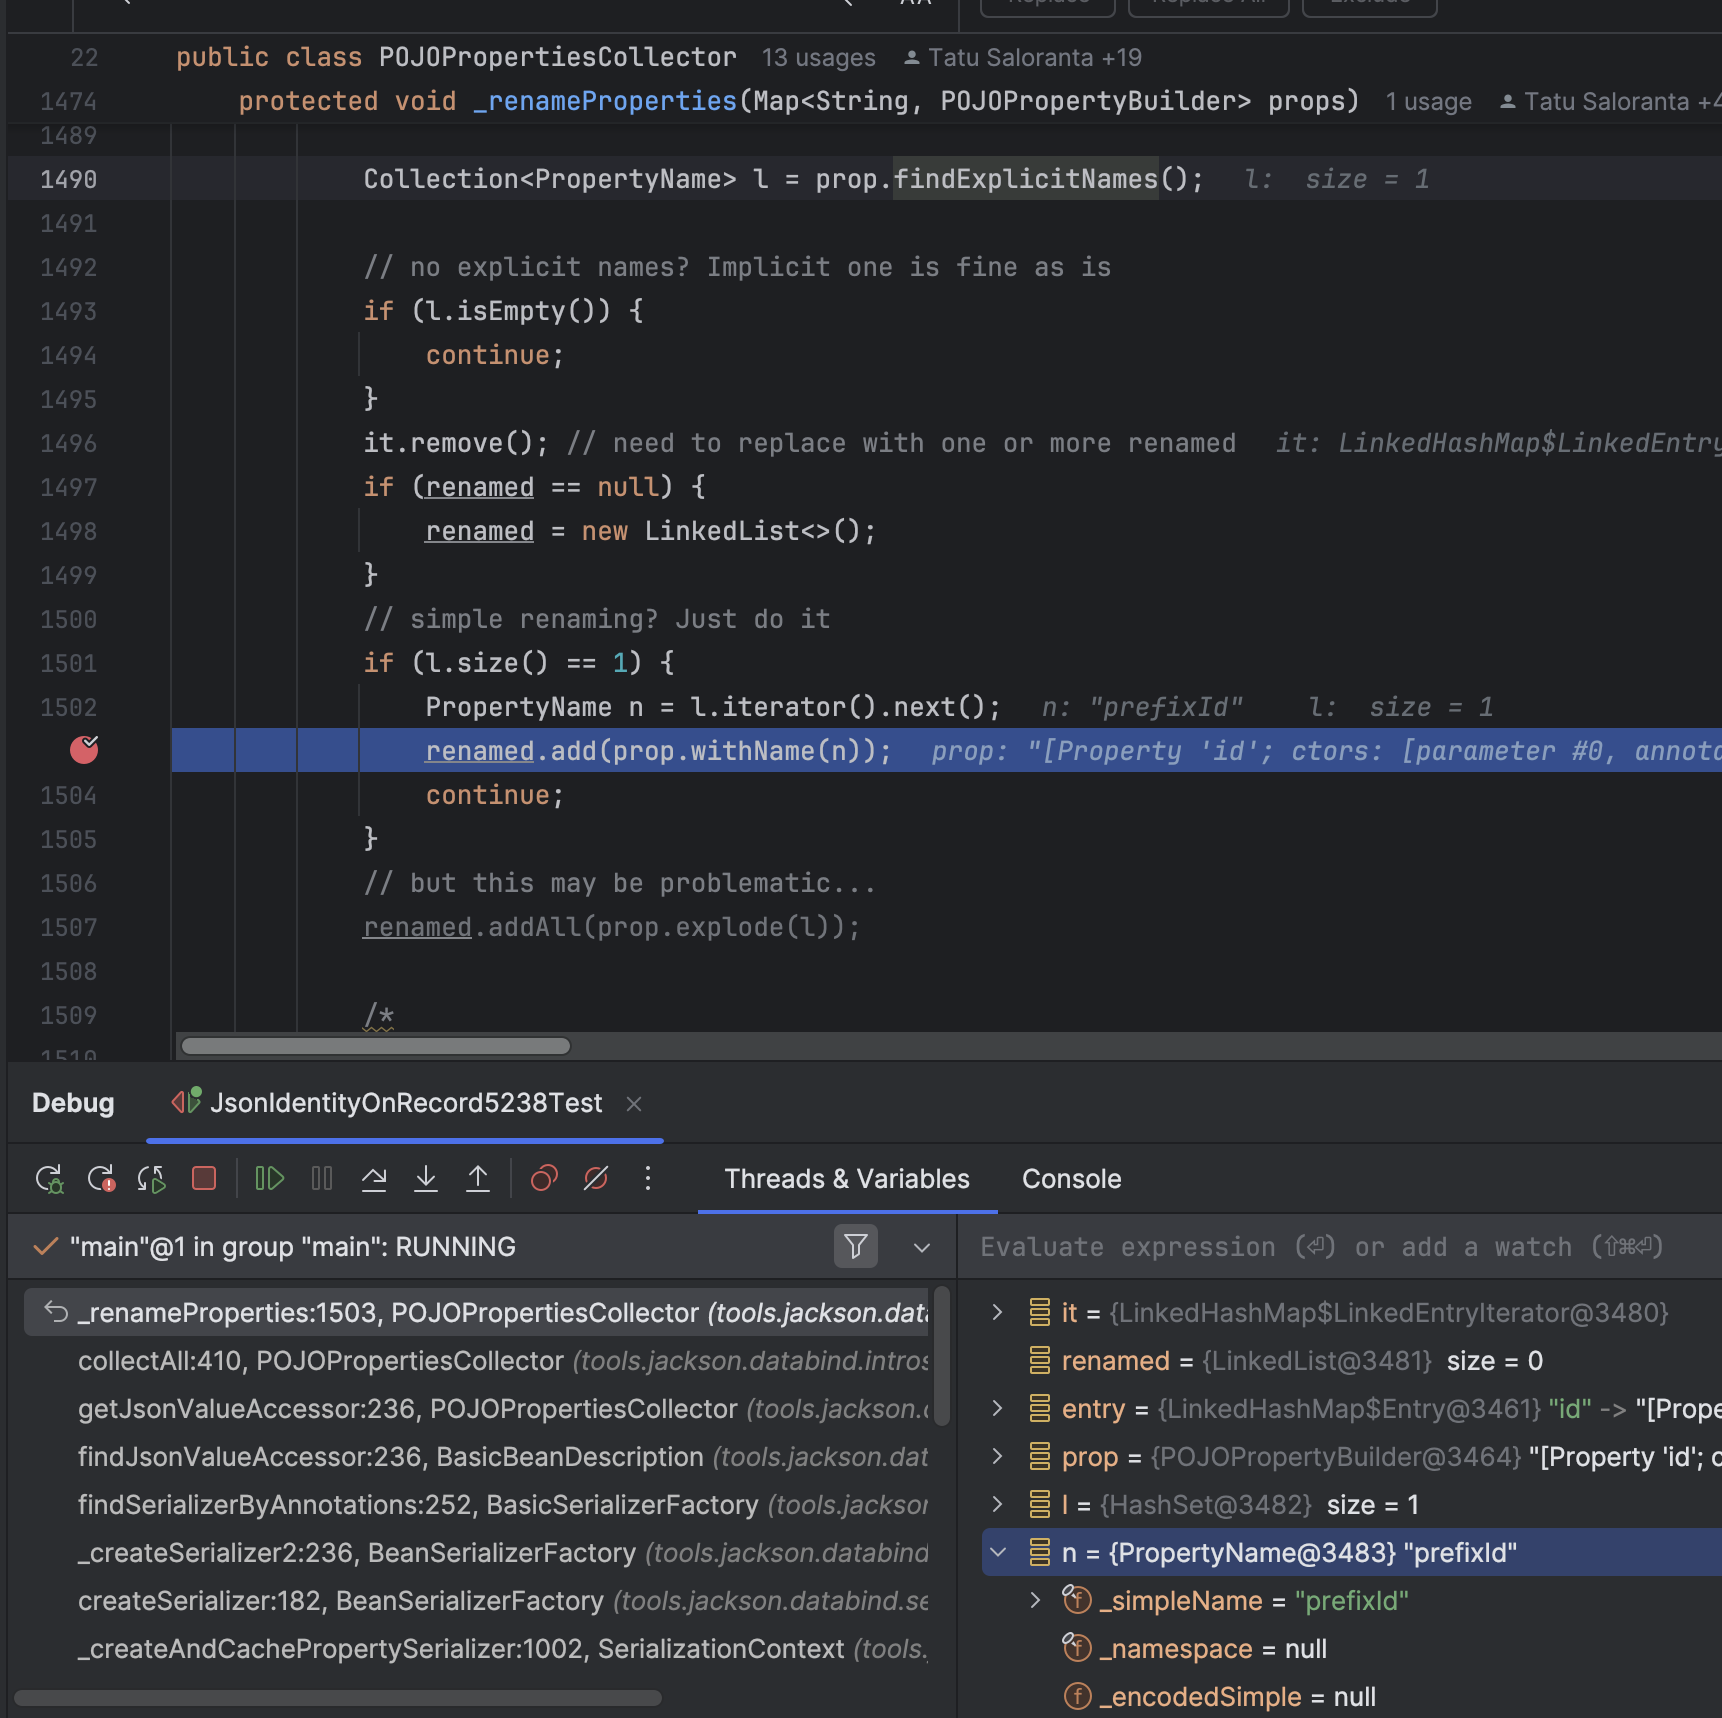Click the Evaluate expression input field
The image size is (1722, 1718).
(x=1320, y=1247)
